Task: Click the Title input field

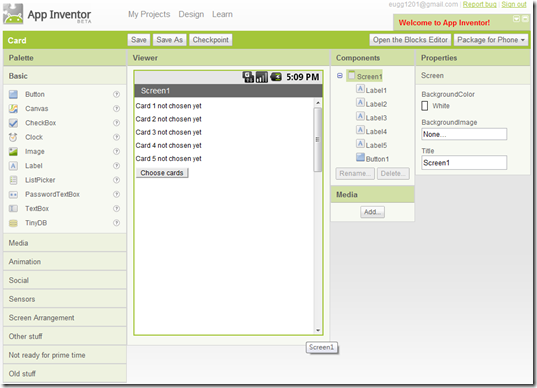Action: 464,163
